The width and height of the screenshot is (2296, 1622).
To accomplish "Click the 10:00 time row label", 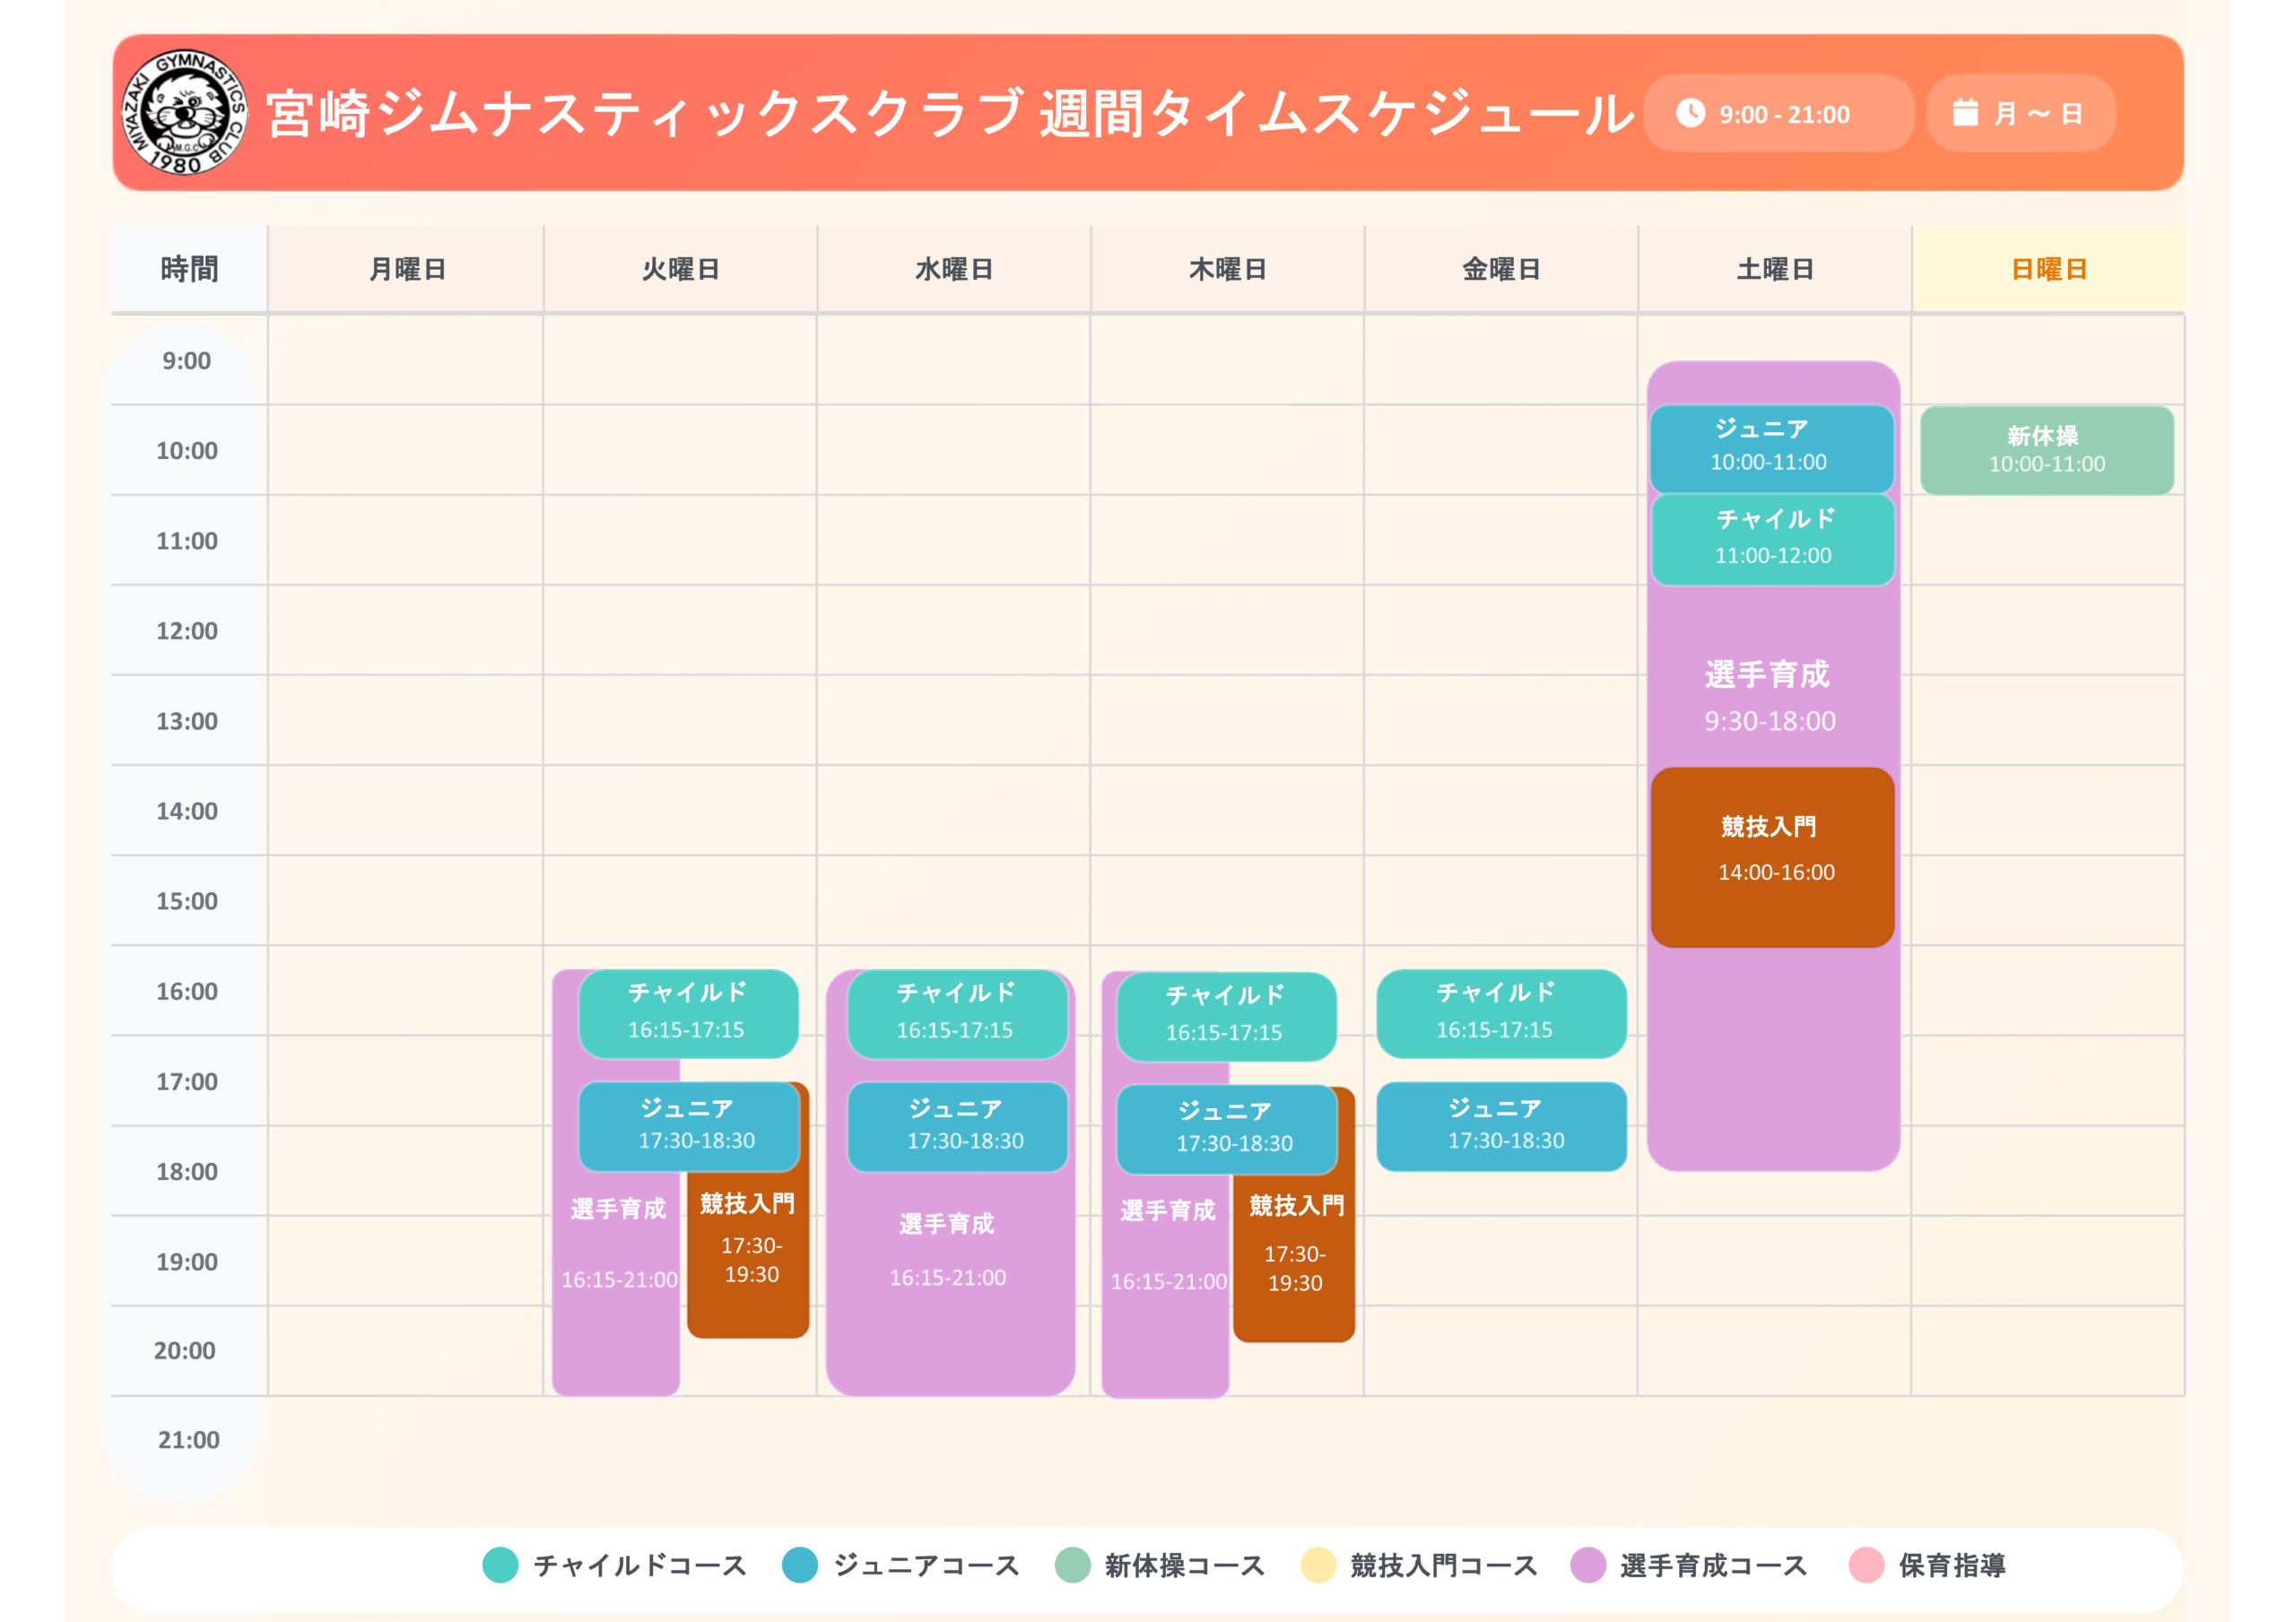I will [x=187, y=450].
